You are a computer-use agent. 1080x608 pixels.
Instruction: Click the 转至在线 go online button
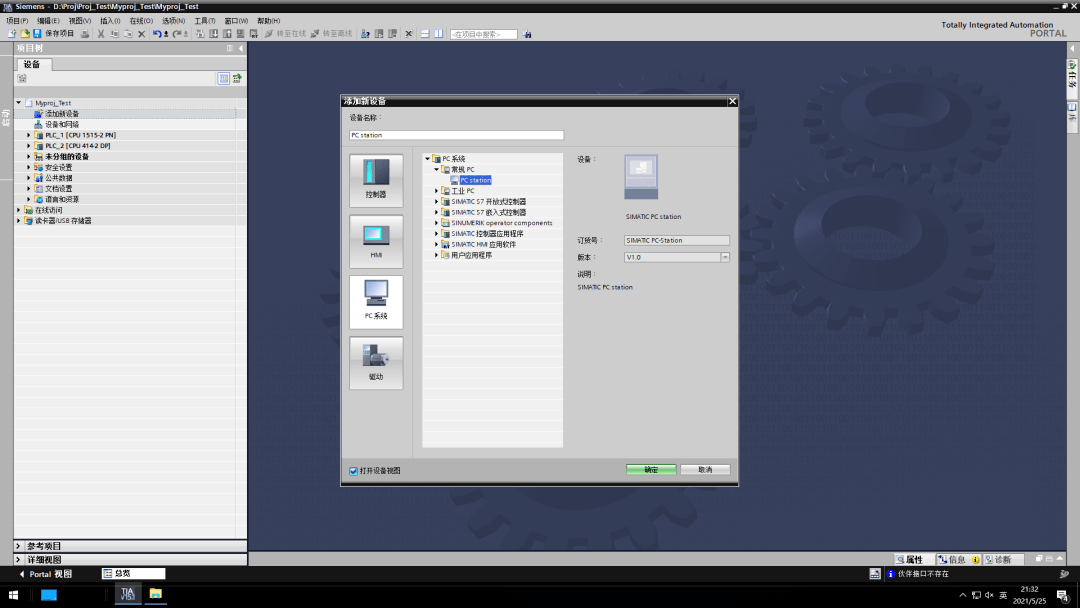[285, 34]
